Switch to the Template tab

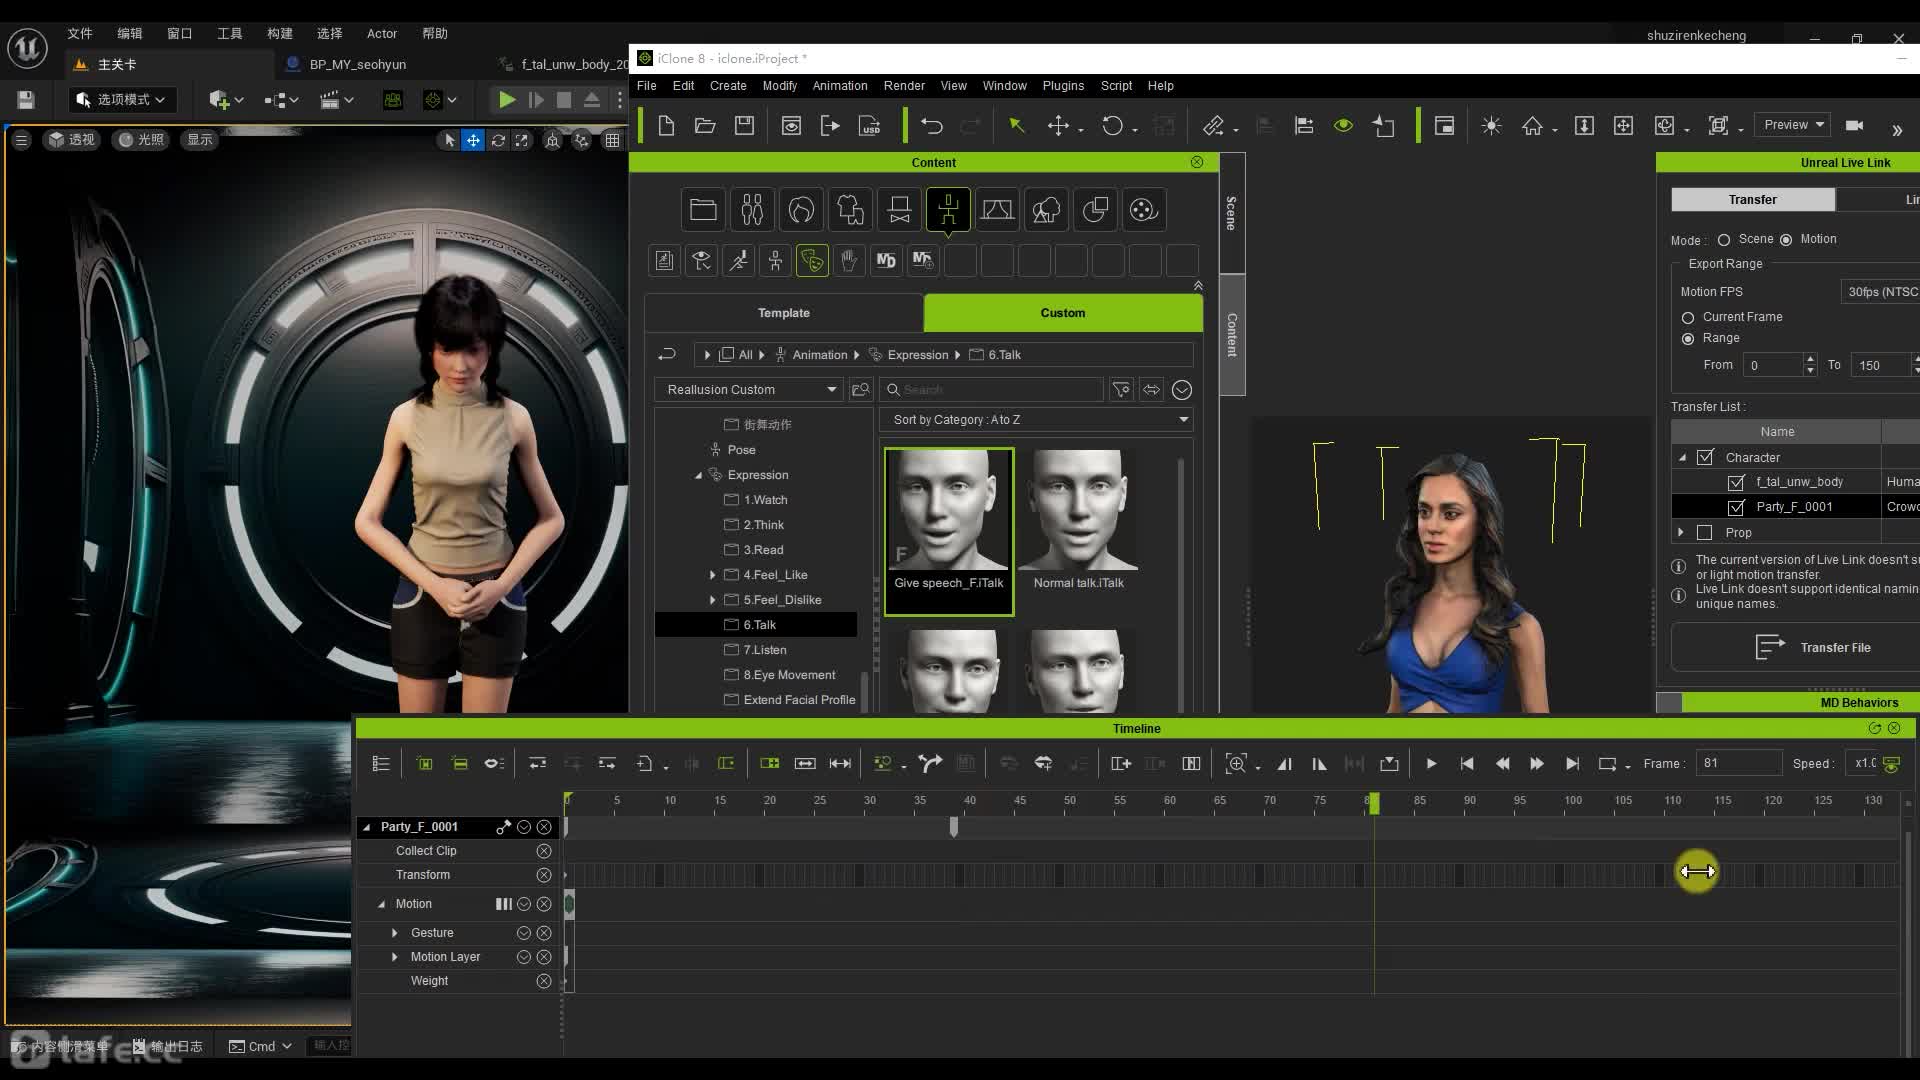pos(783,313)
